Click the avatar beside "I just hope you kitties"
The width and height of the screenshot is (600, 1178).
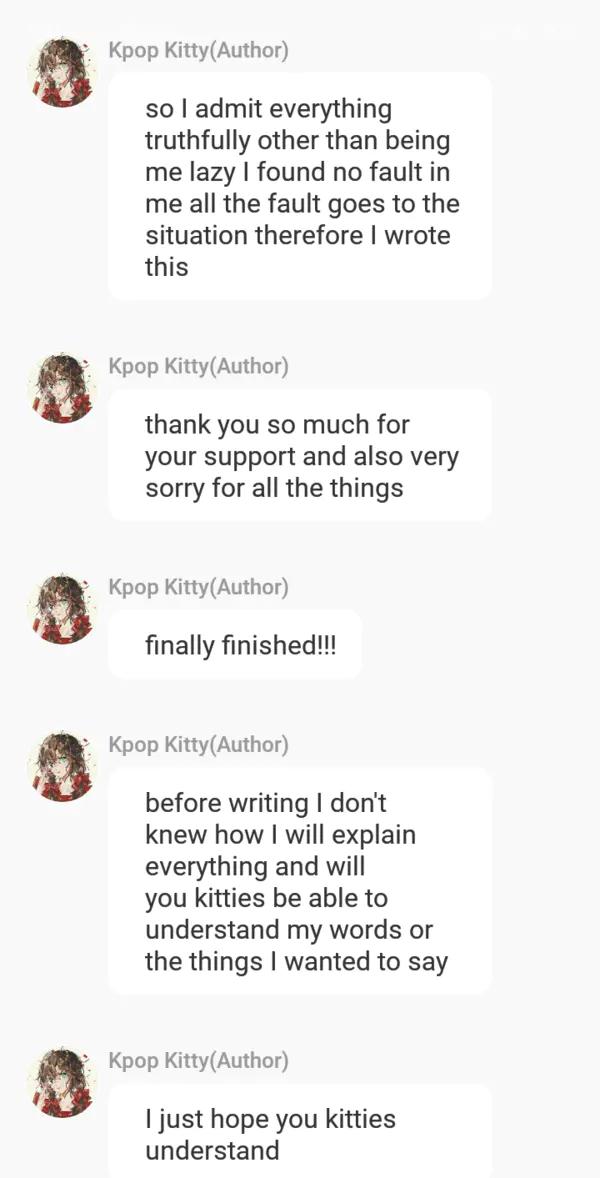point(63,1082)
